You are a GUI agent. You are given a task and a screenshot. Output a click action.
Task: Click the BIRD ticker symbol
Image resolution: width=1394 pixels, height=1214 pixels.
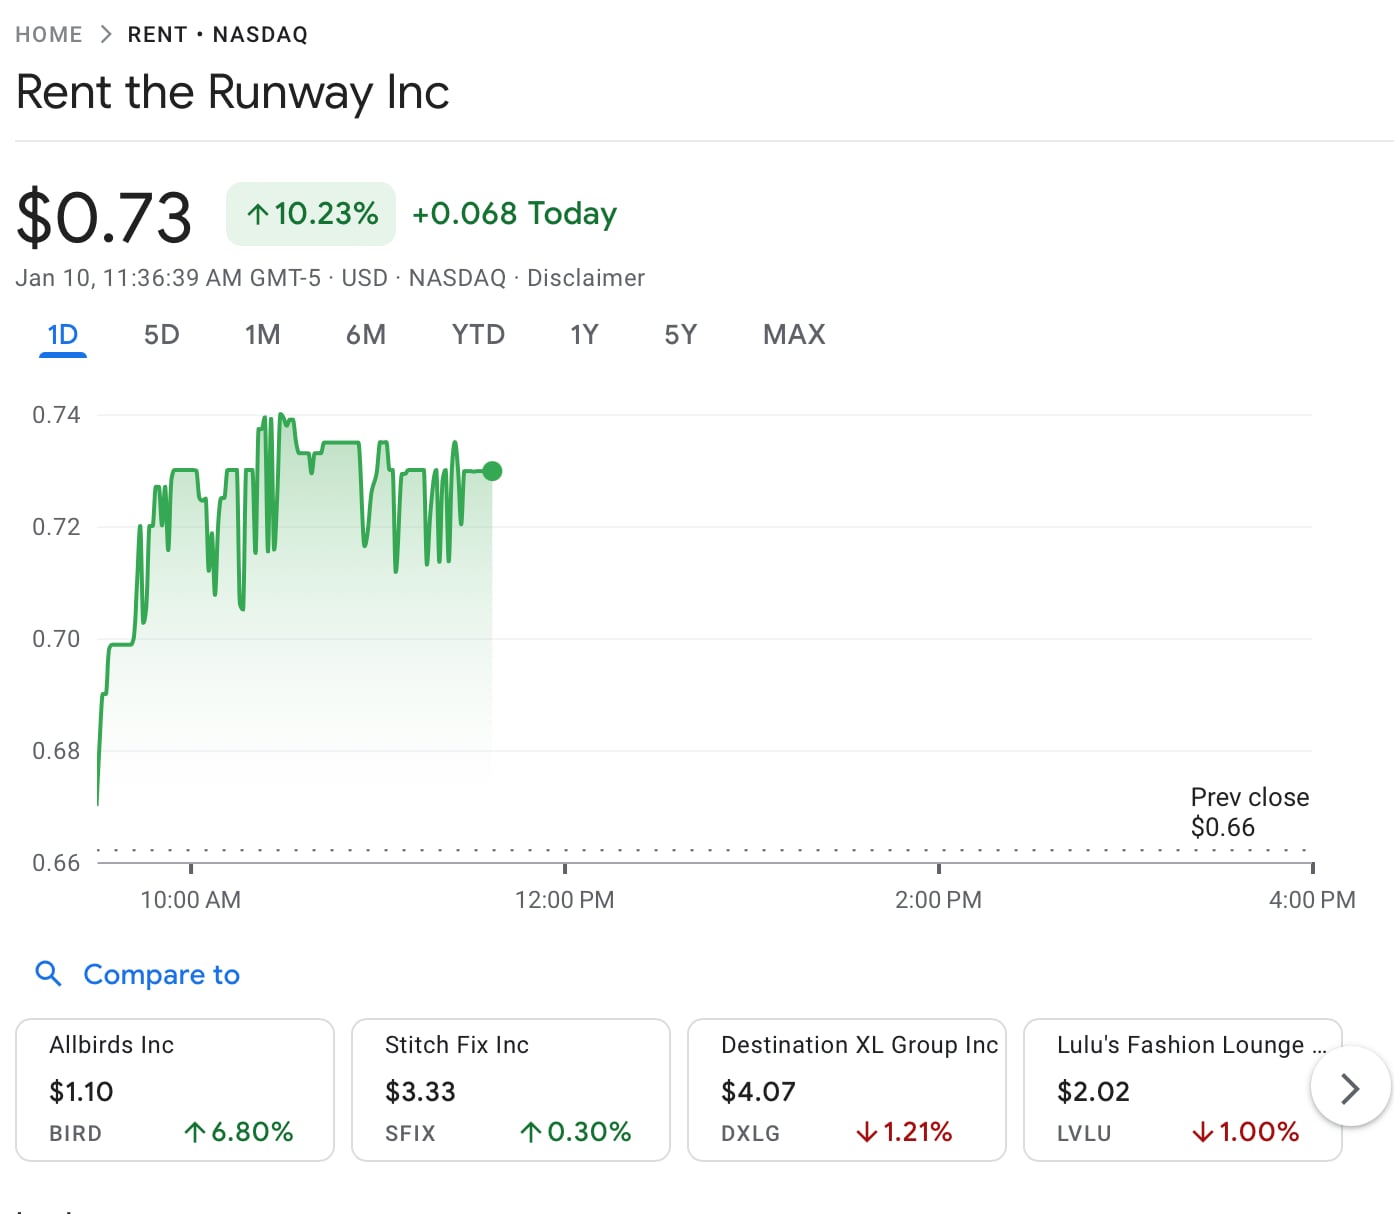[x=76, y=1133]
